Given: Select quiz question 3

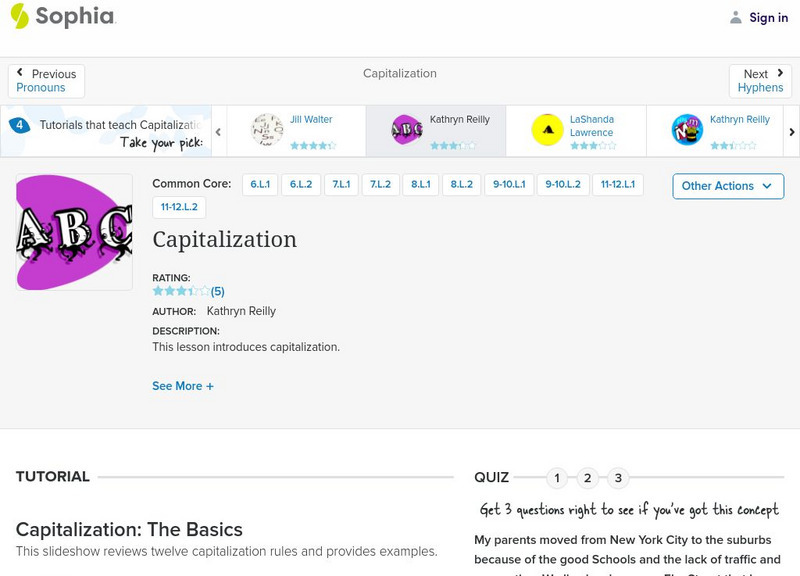Looking at the screenshot, I should click(x=618, y=478).
